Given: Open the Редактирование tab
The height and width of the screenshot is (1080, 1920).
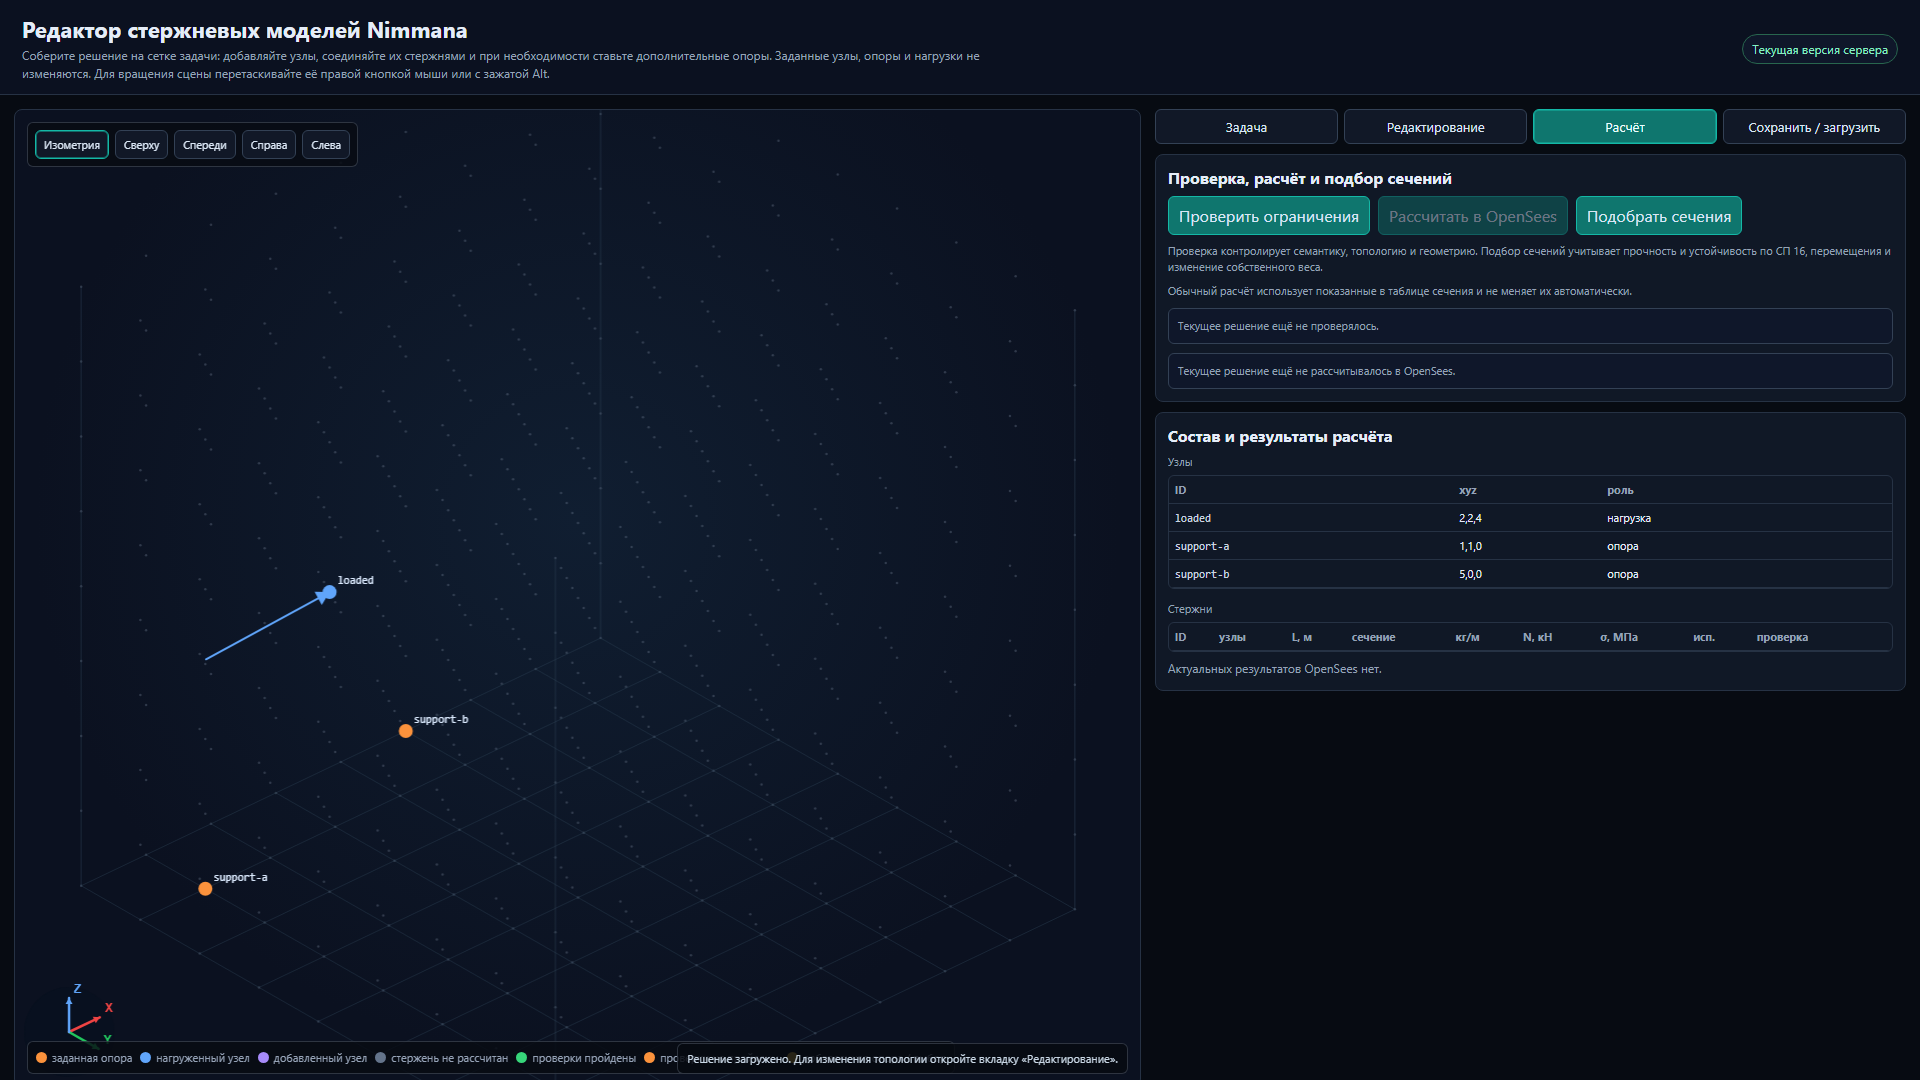Looking at the screenshot, I should (1435, 127).
